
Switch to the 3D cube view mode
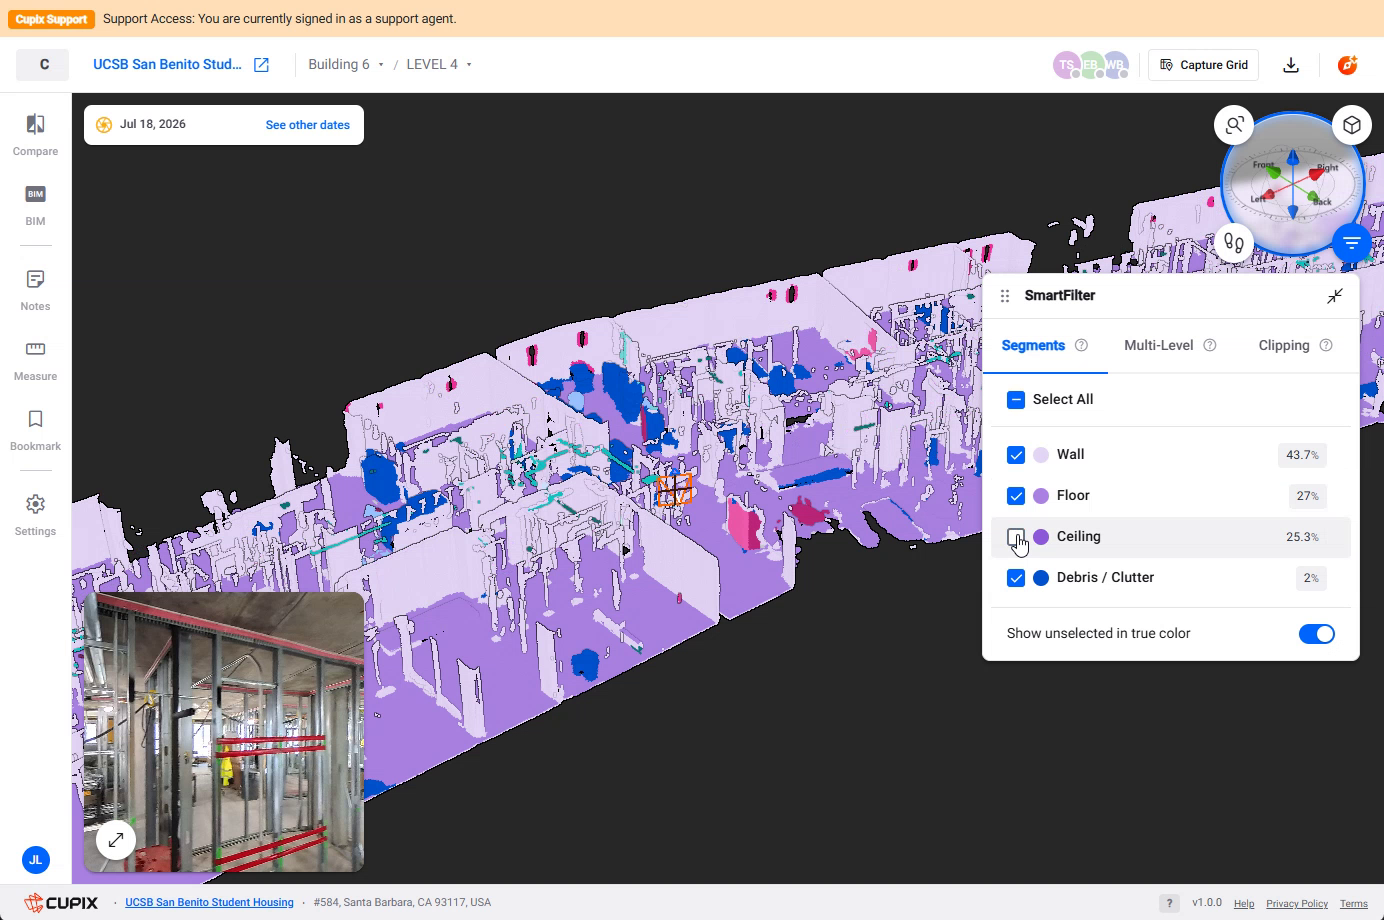[1352, 125]
